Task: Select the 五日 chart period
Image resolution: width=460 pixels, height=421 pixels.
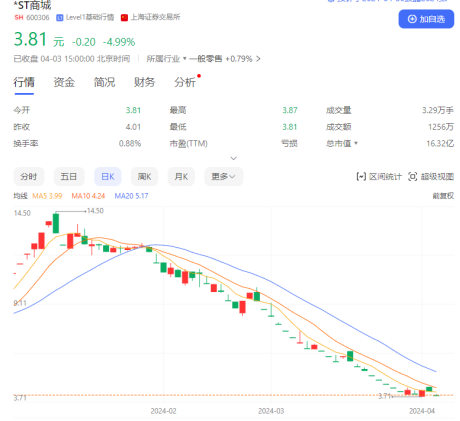Action: 69,176
